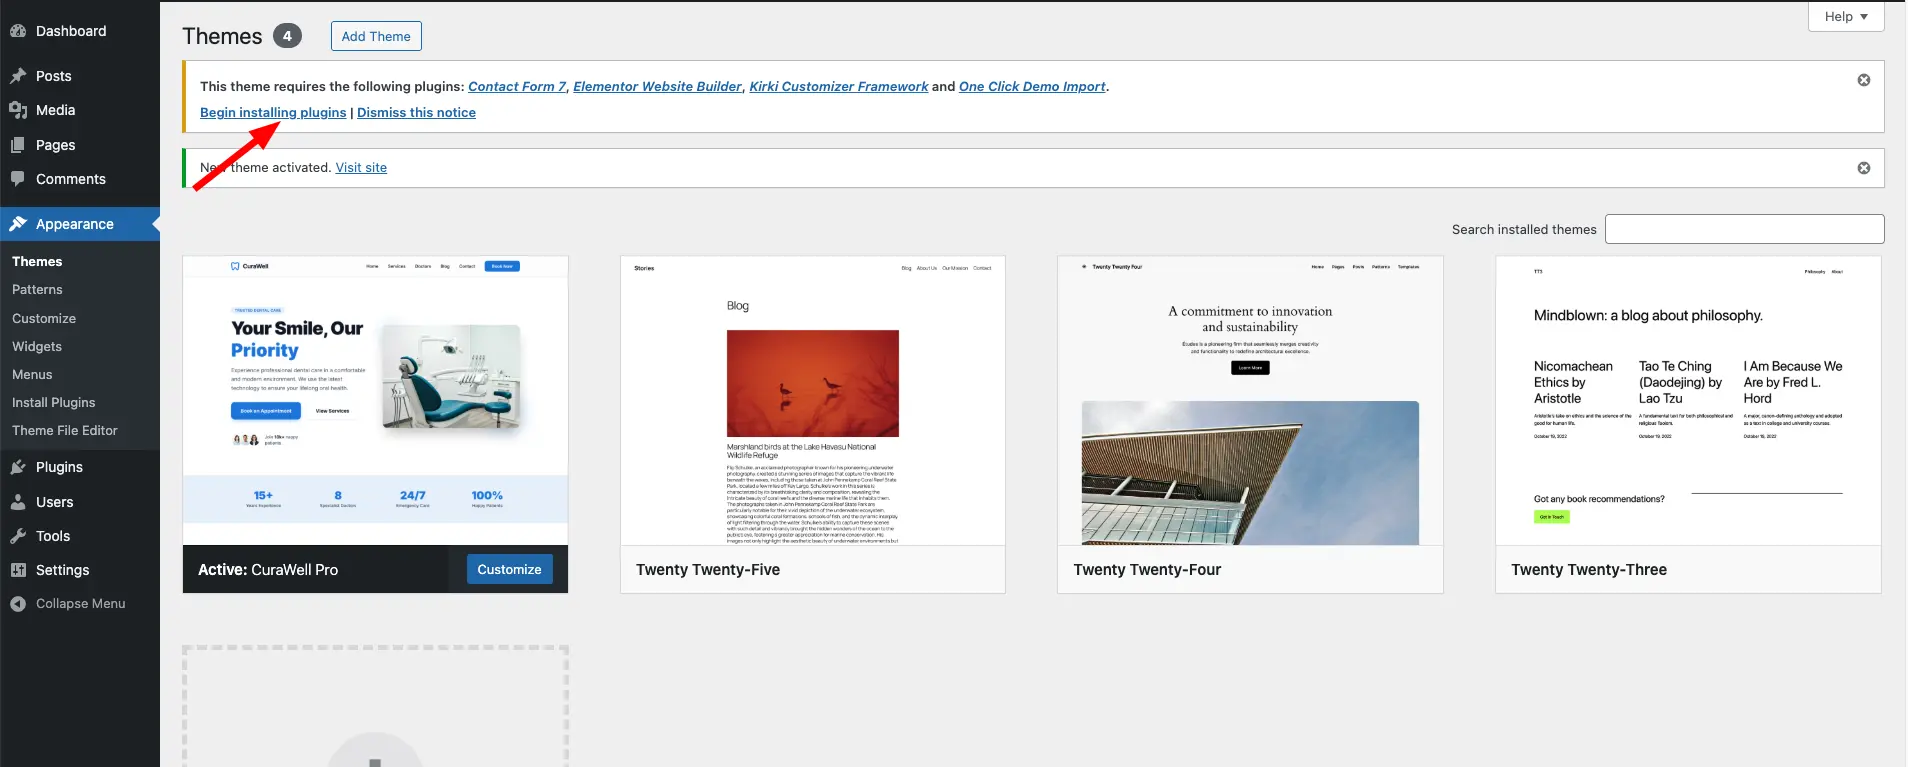This screenshot has width=1908, height=767.
Task: Click the Twenty Twenty-Three theme name
Action: (1589, 570)
